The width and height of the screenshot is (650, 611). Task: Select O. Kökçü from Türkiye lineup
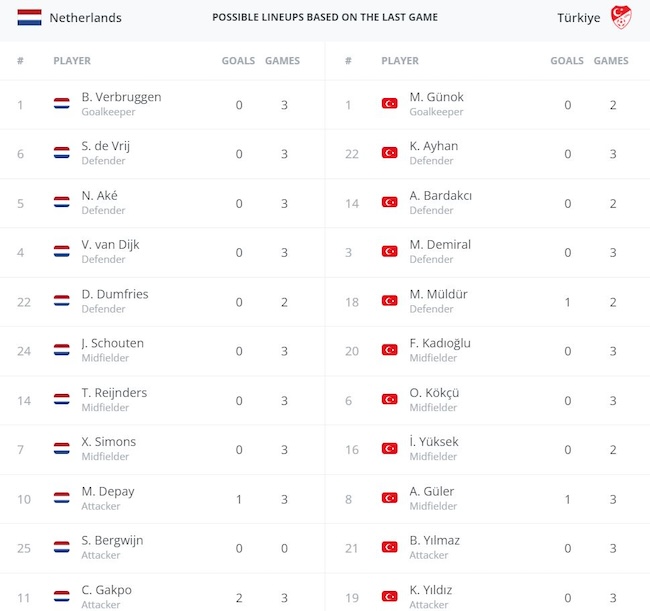pos(435,393)
